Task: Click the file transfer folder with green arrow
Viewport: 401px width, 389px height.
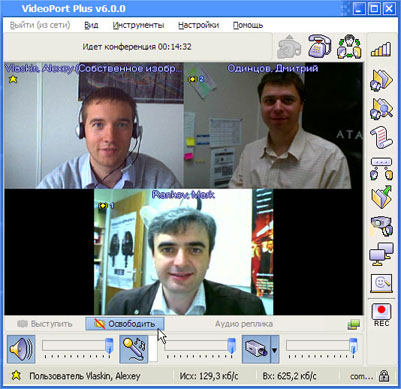Action: pyautogui.click(x=382, y=197)
